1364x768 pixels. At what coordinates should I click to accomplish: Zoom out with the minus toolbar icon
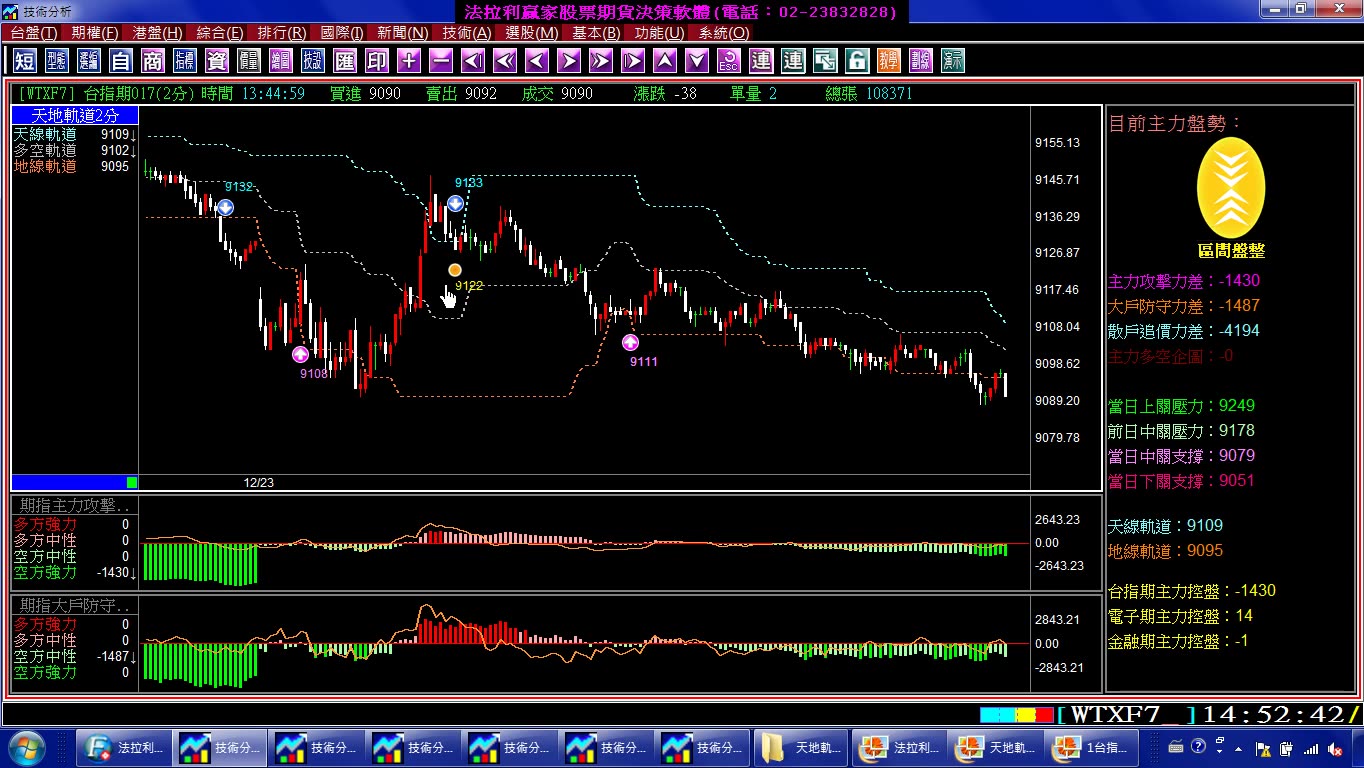tap(441, 61)
